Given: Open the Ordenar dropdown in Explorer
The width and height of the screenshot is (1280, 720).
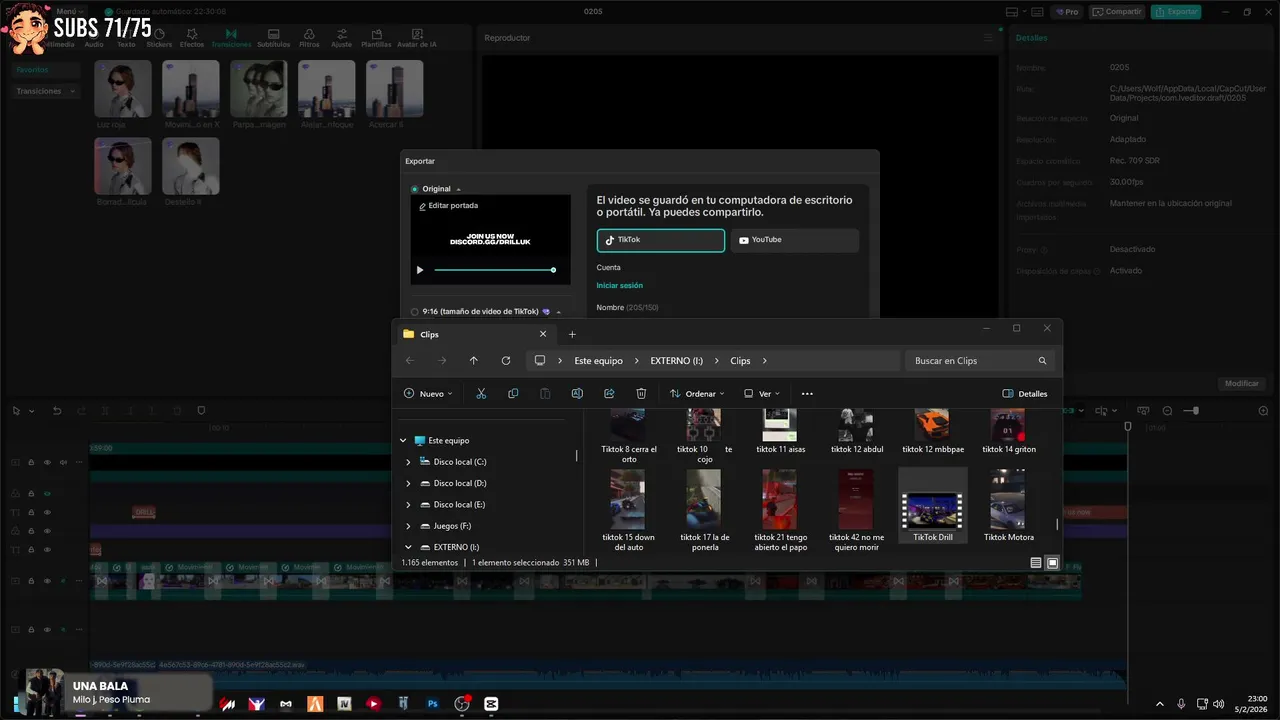Looking at the screenshot, I should 697,394.
